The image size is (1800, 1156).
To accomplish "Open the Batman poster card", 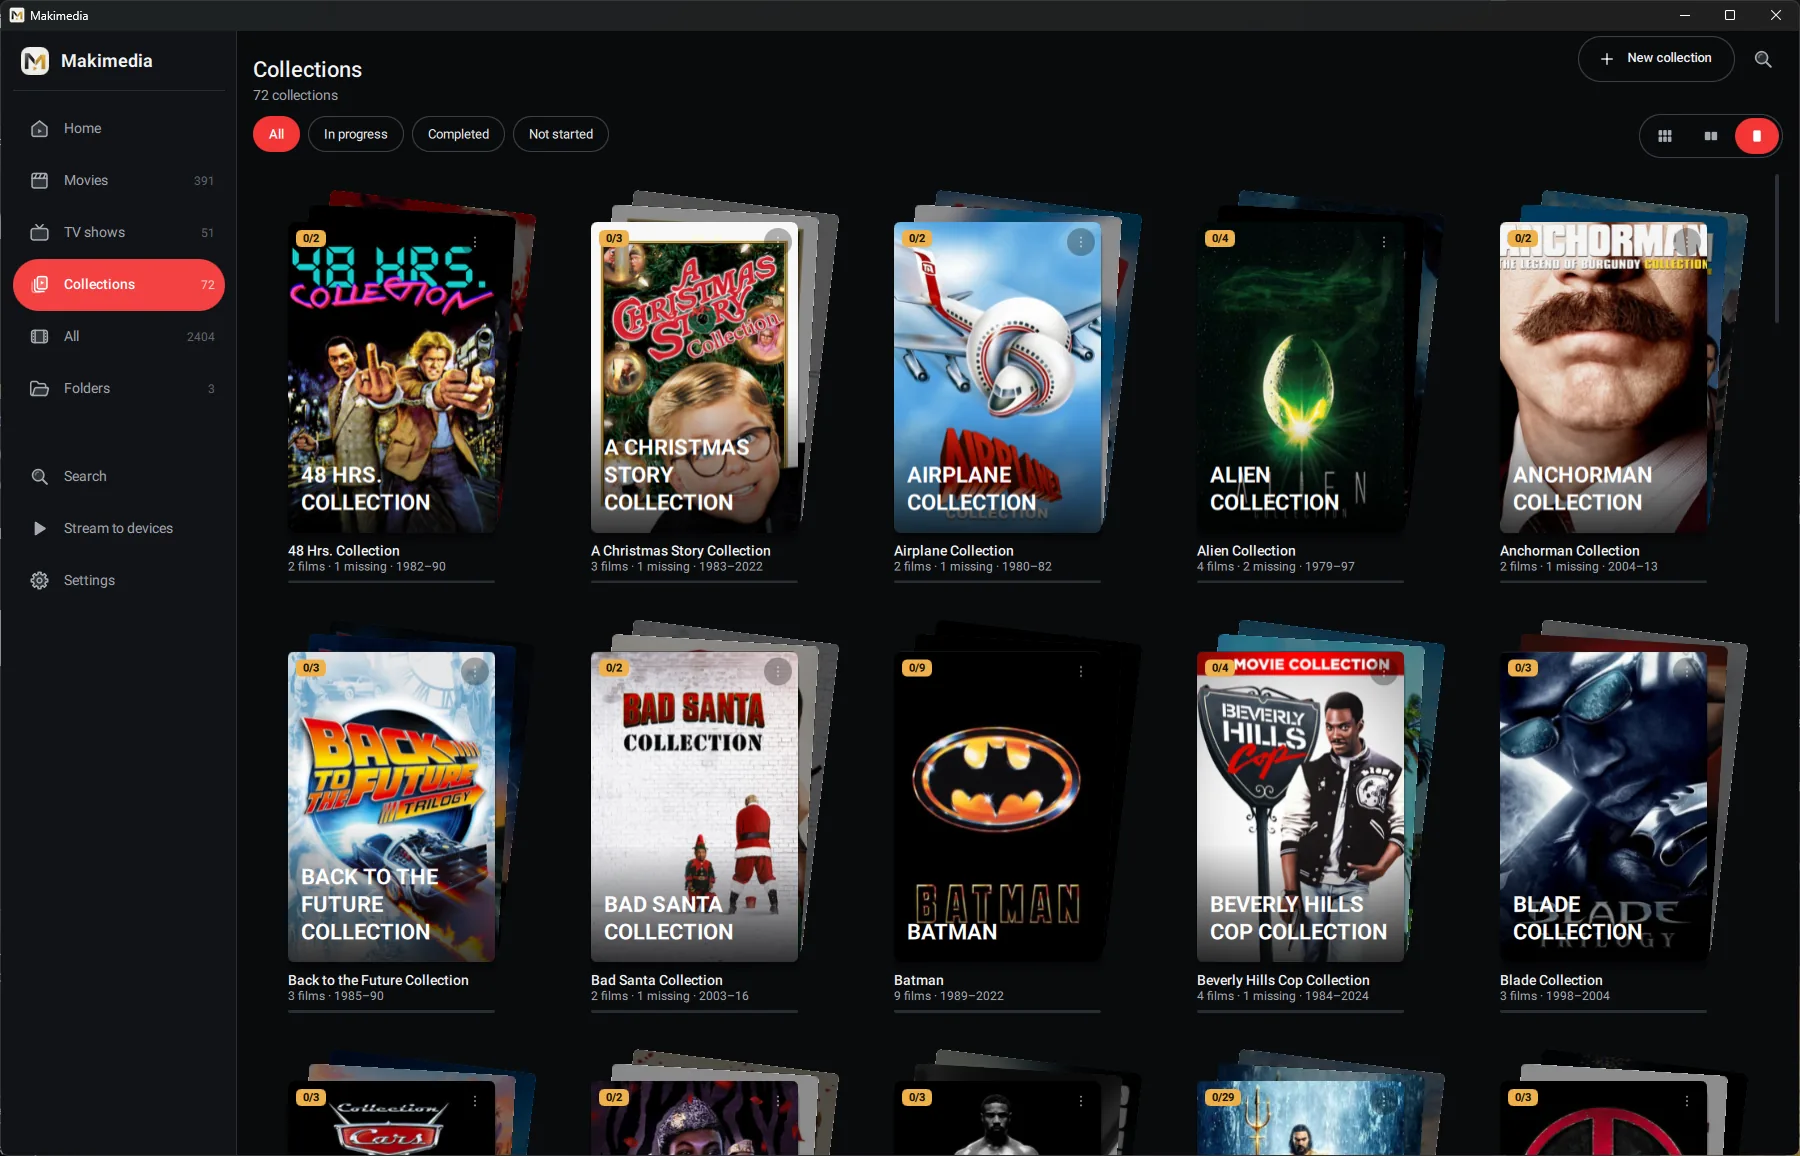I will 997,807.
